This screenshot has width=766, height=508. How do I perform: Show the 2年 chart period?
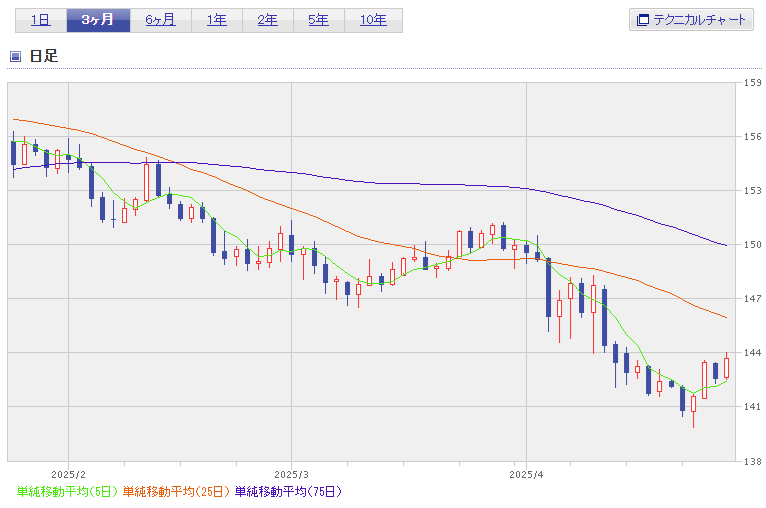click(x=267, y=20)
